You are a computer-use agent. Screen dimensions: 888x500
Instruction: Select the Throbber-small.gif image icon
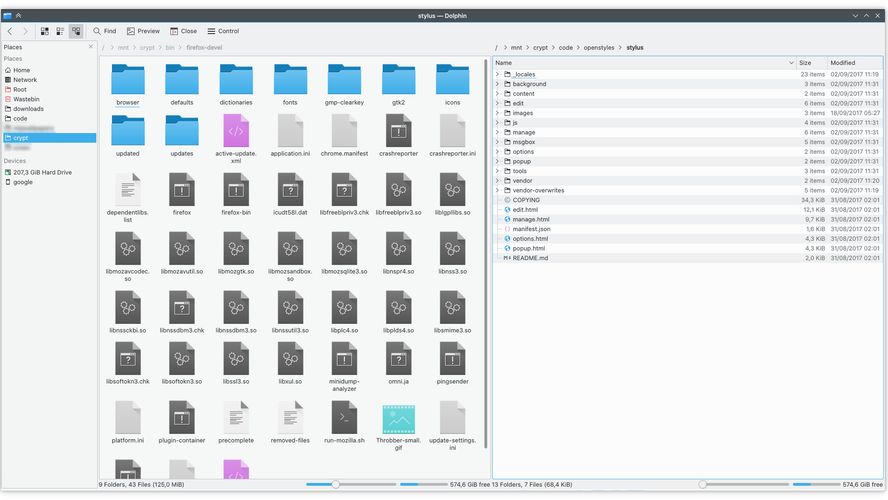coord(399,420)
